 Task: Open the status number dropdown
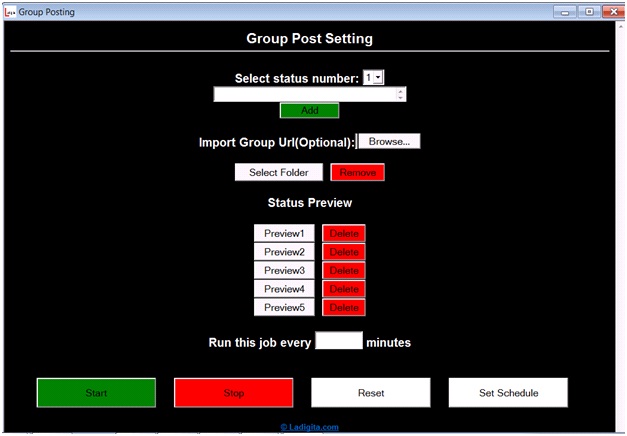[x=373, y=77]
